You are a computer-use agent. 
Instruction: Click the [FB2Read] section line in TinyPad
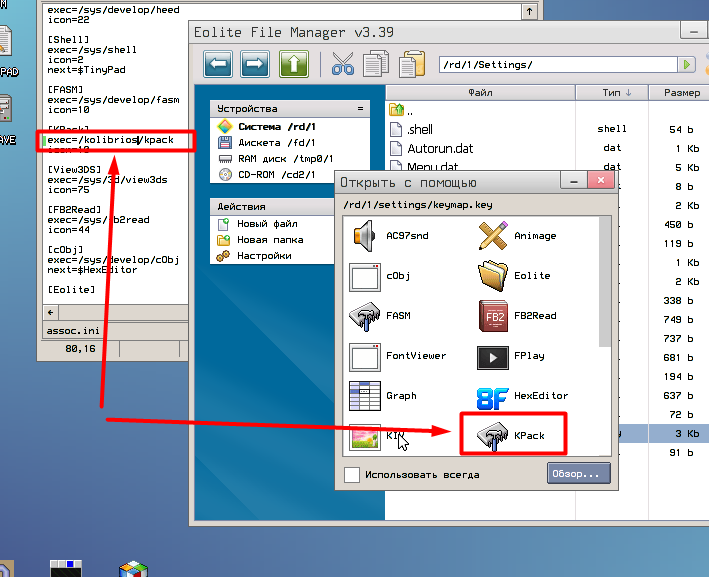coord(74,210)
